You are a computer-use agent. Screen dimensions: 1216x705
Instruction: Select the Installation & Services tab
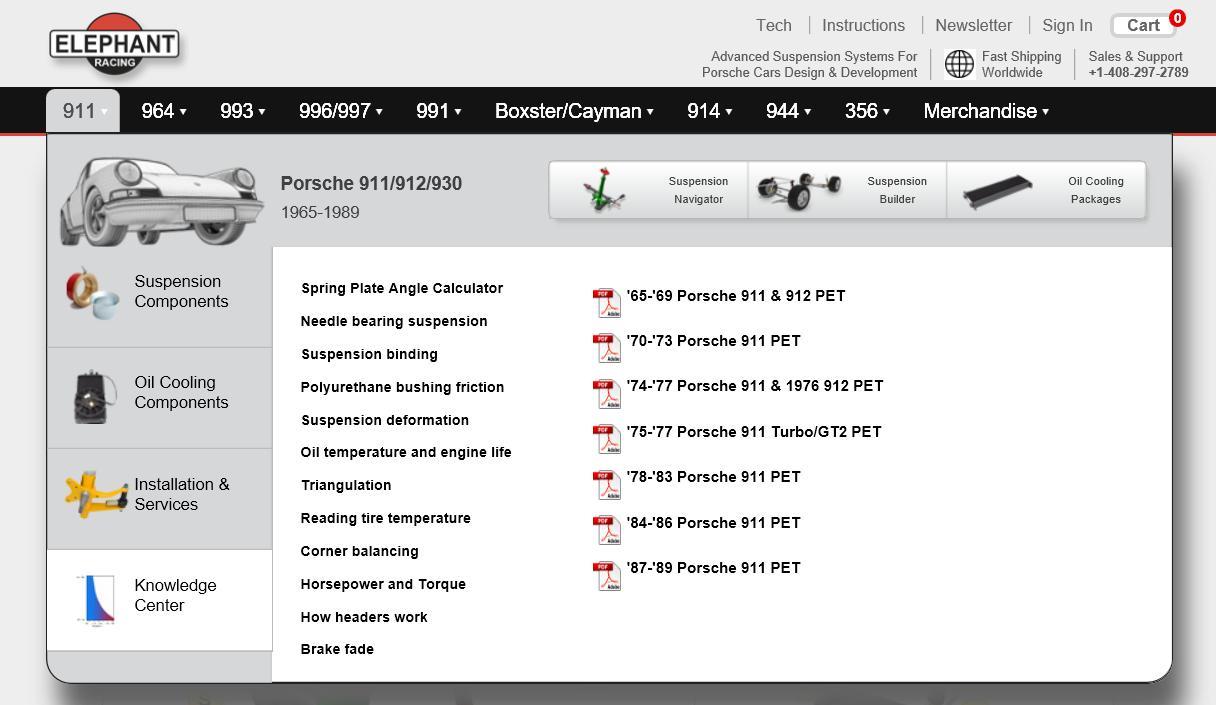pos(160,499)
